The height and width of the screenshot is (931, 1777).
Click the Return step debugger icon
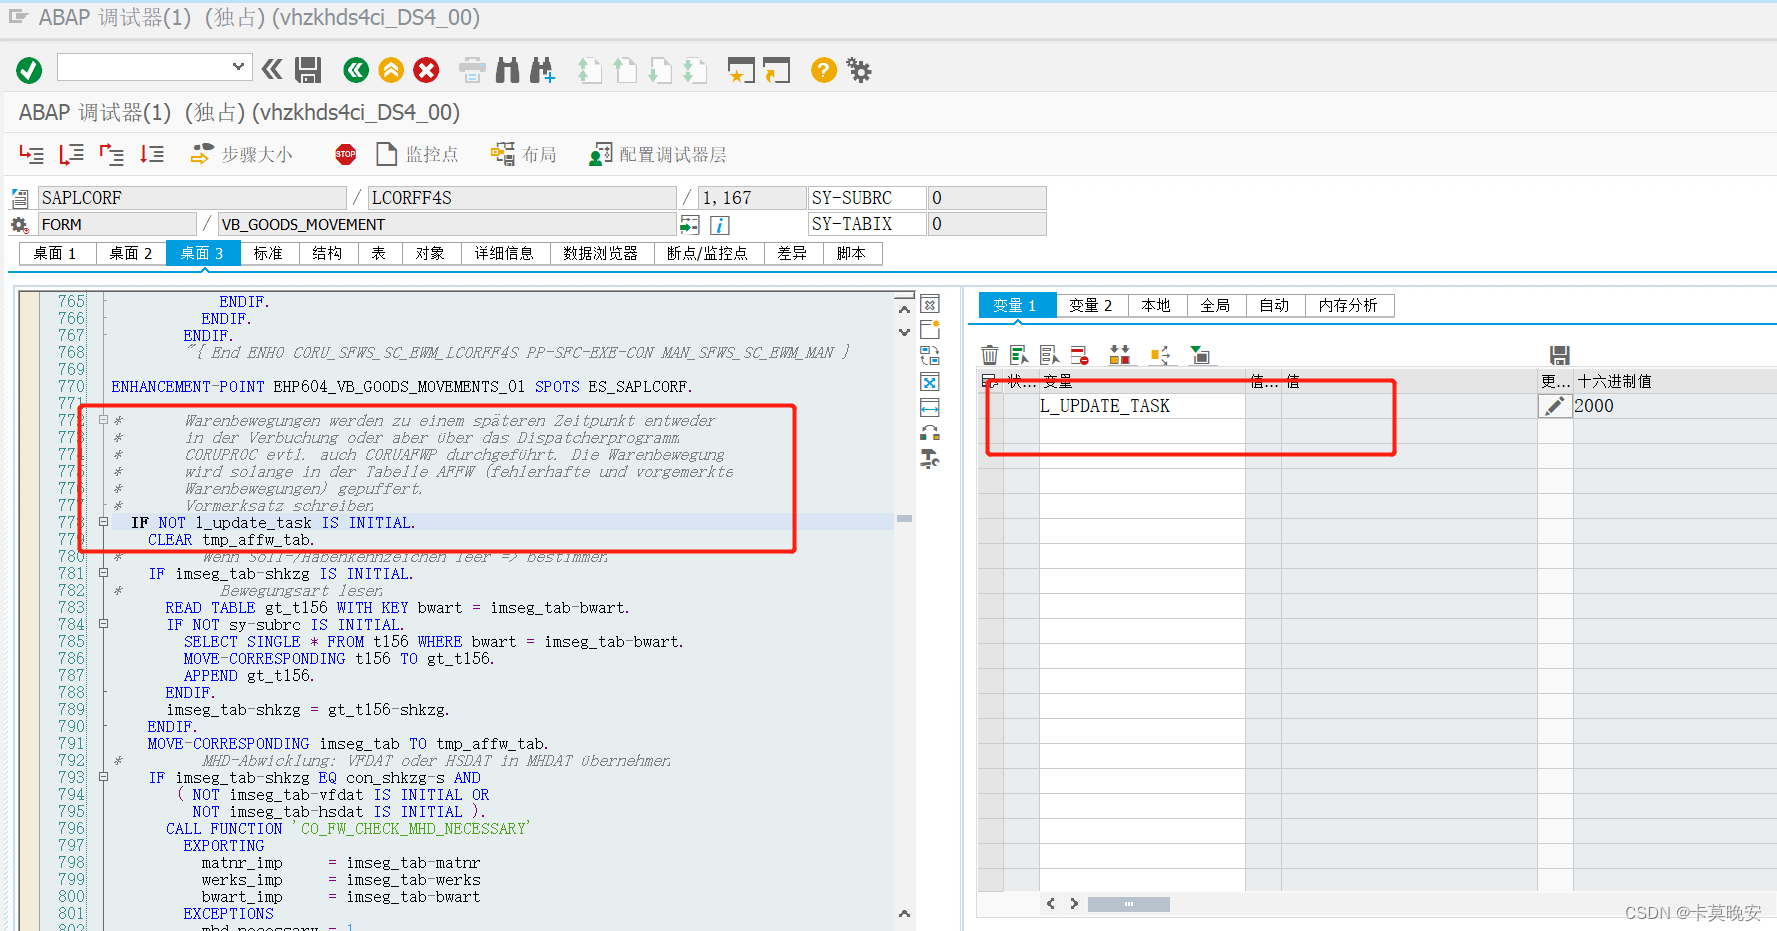pos(111,154)
